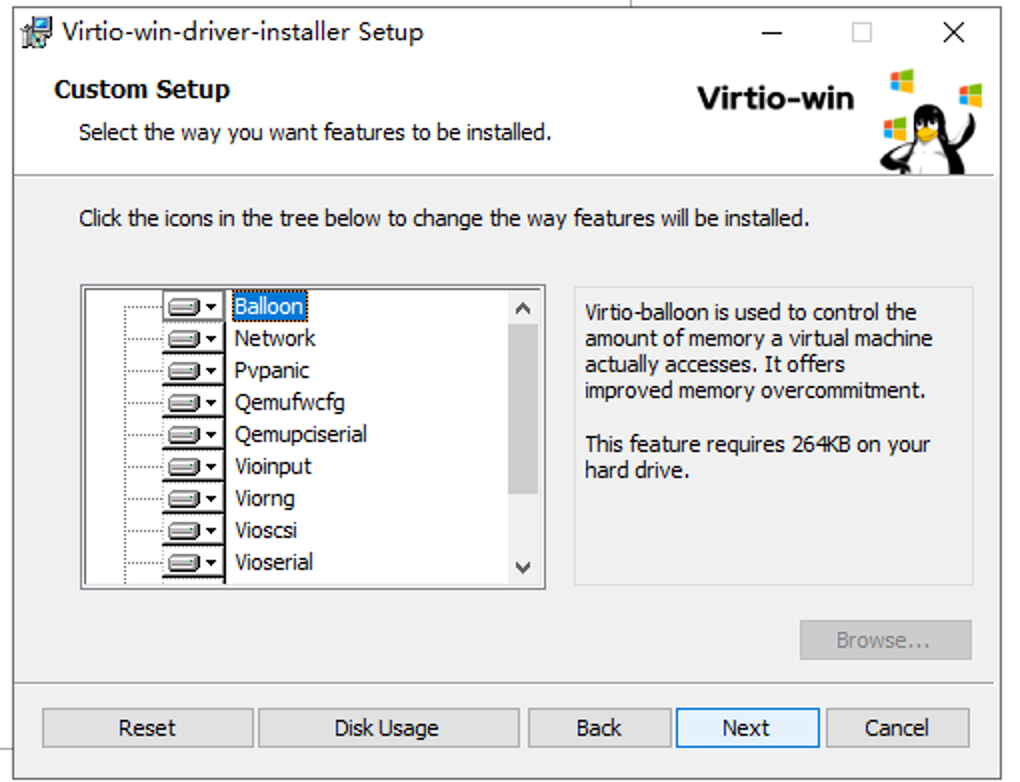Viewport: 1020px width, 782px height.
Task: Close the setup window
Action: click(954, 32)
